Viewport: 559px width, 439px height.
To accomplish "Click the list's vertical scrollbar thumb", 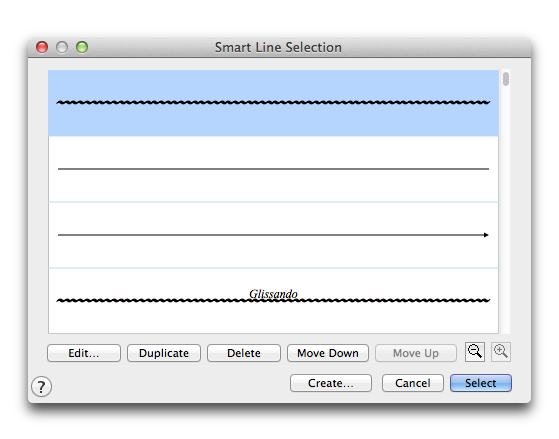I will (506, 79).
